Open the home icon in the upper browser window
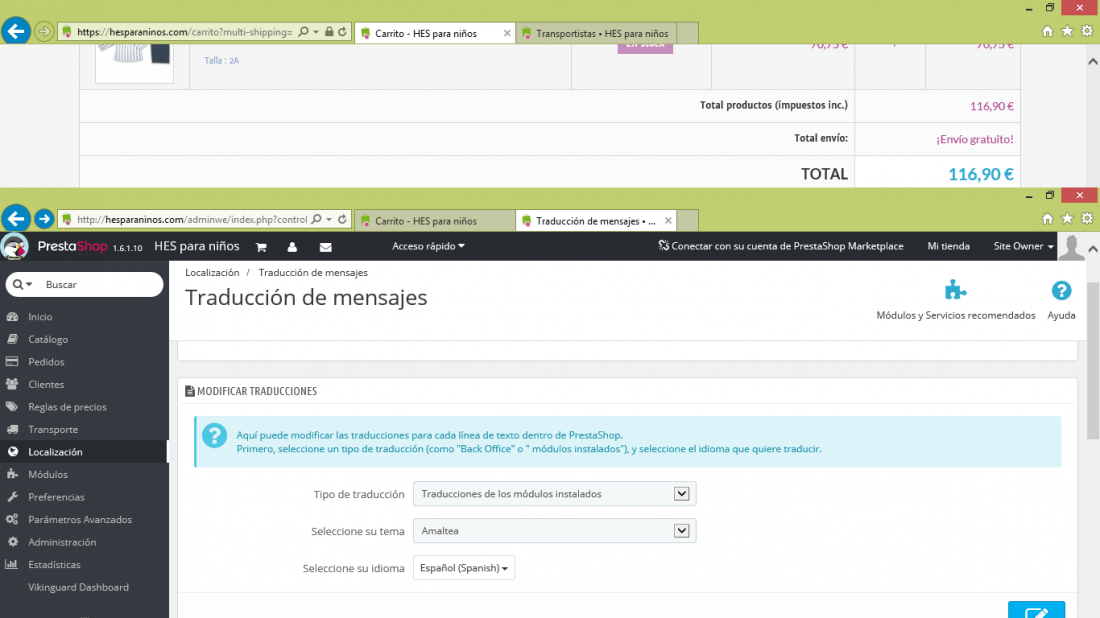The image size is (1100, 618). [x=1047, y=32]
